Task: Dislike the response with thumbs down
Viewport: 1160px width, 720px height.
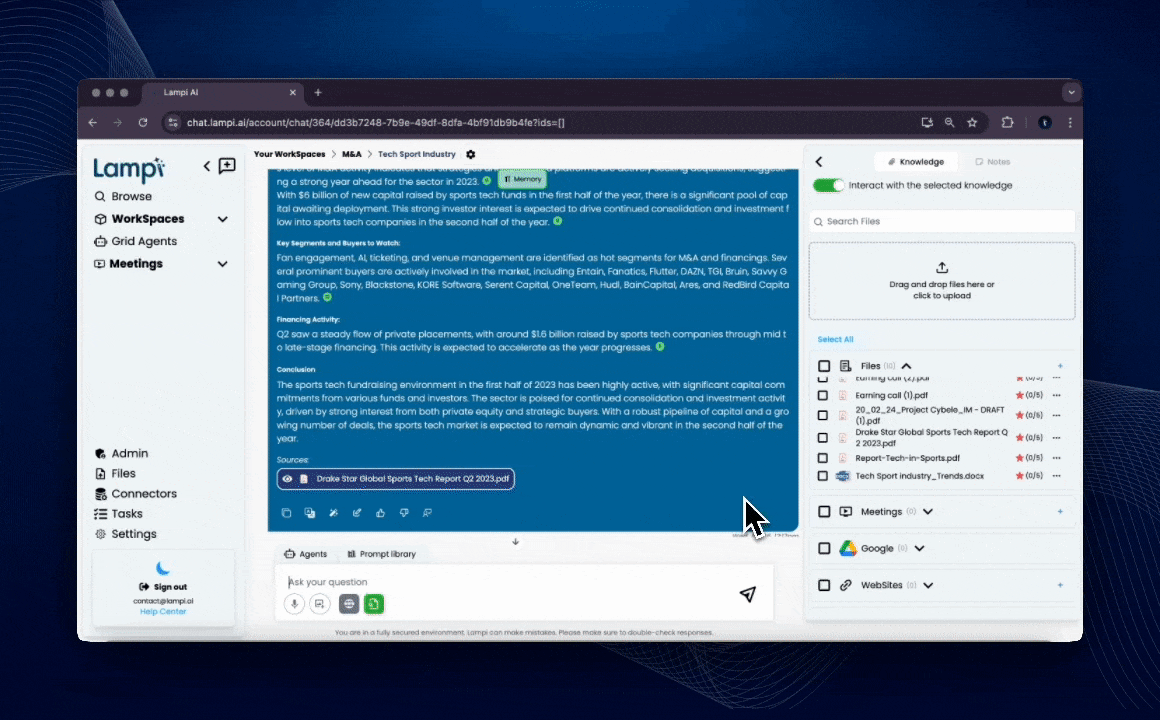Action: pyautogui.click(x=404, y=513)
